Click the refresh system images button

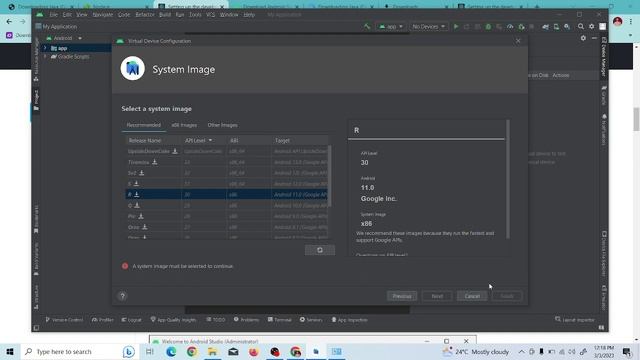[320, 250]
